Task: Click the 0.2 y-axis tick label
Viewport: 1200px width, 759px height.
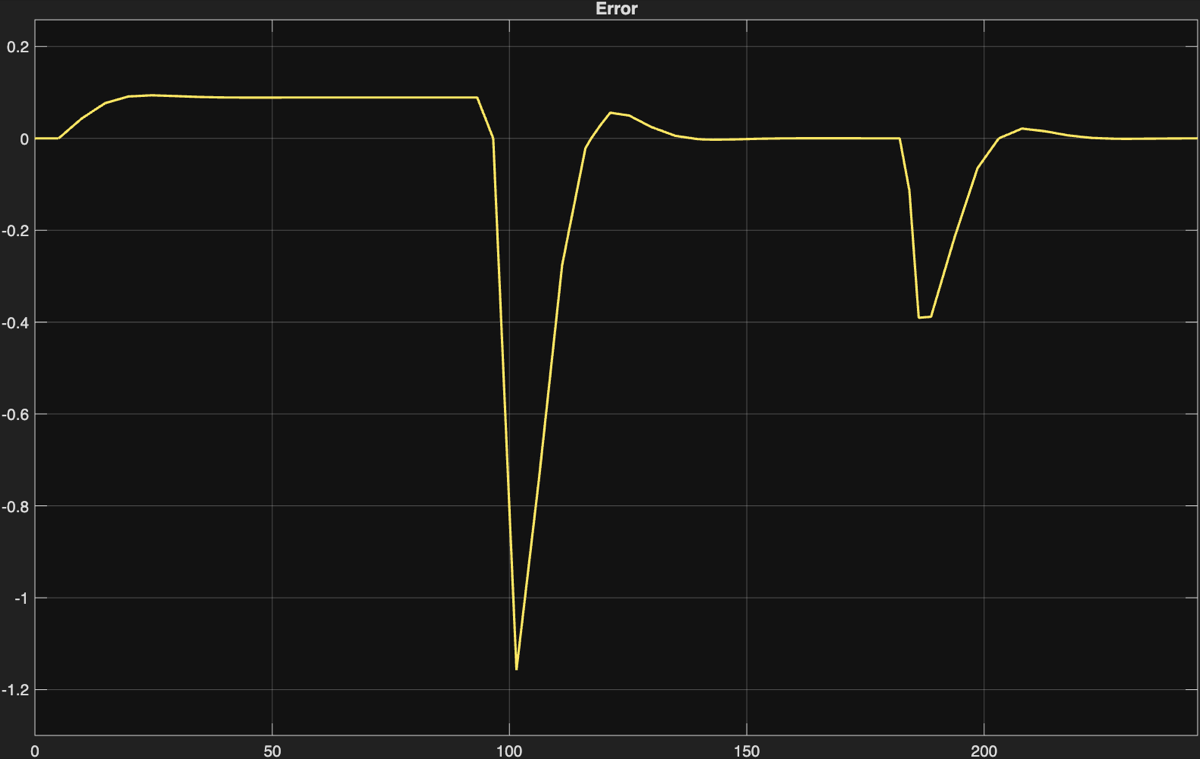Action: pos(20,47)
